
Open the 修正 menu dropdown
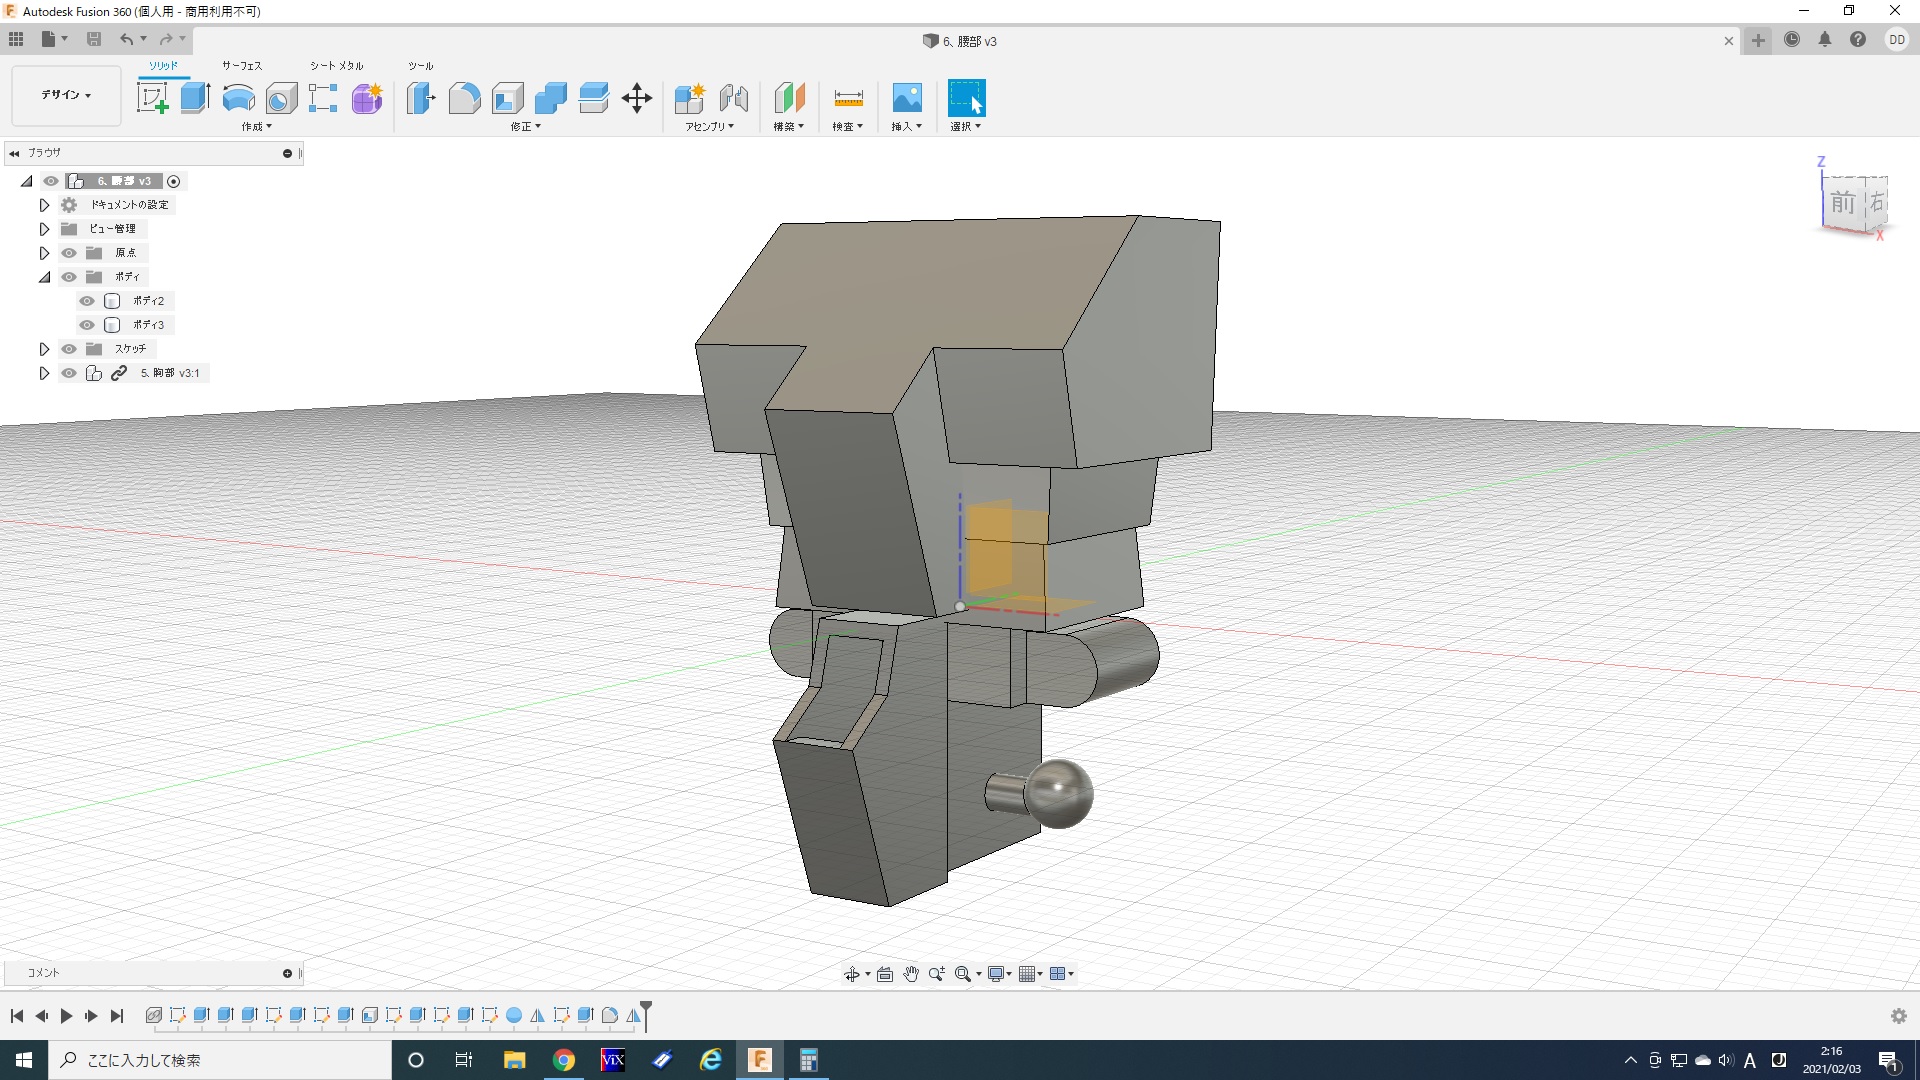pos(525,127)
